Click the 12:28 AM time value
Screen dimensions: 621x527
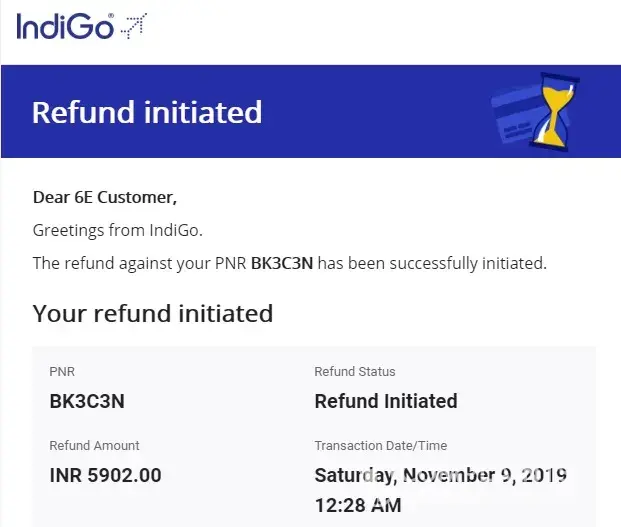[358, 505]
